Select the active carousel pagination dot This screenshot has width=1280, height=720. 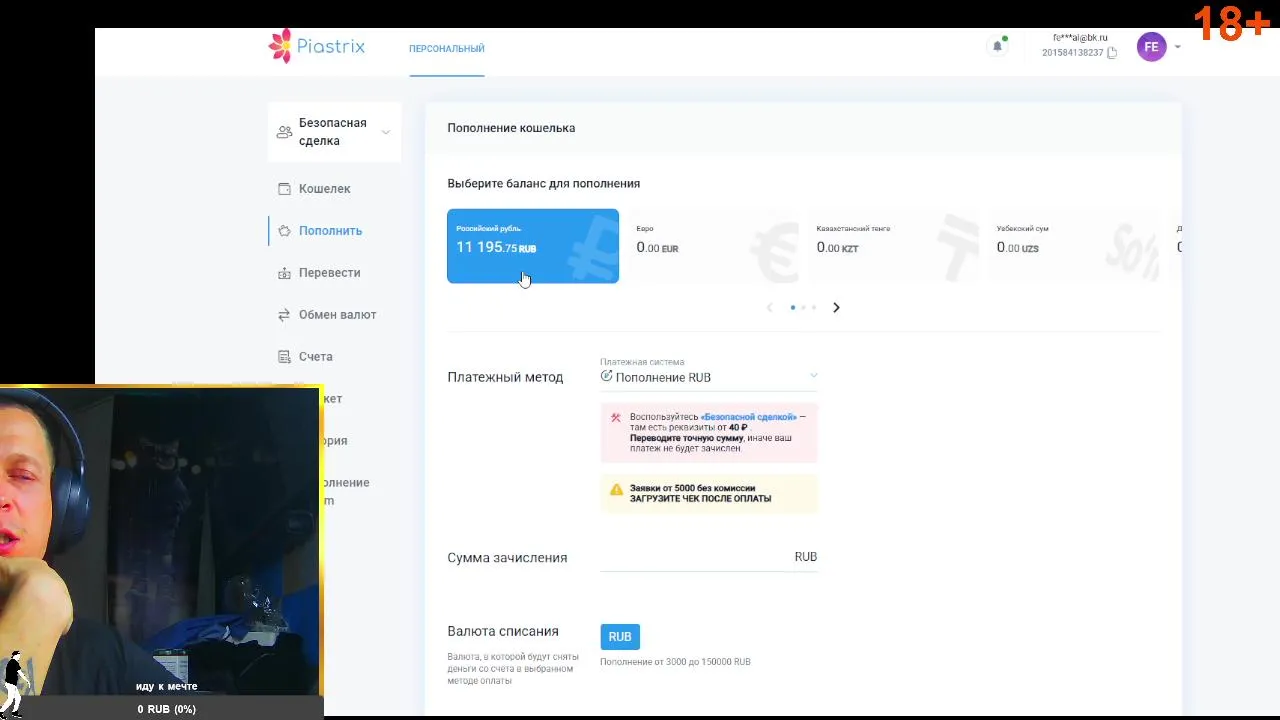pyautogui.click(x=793, y=308)
